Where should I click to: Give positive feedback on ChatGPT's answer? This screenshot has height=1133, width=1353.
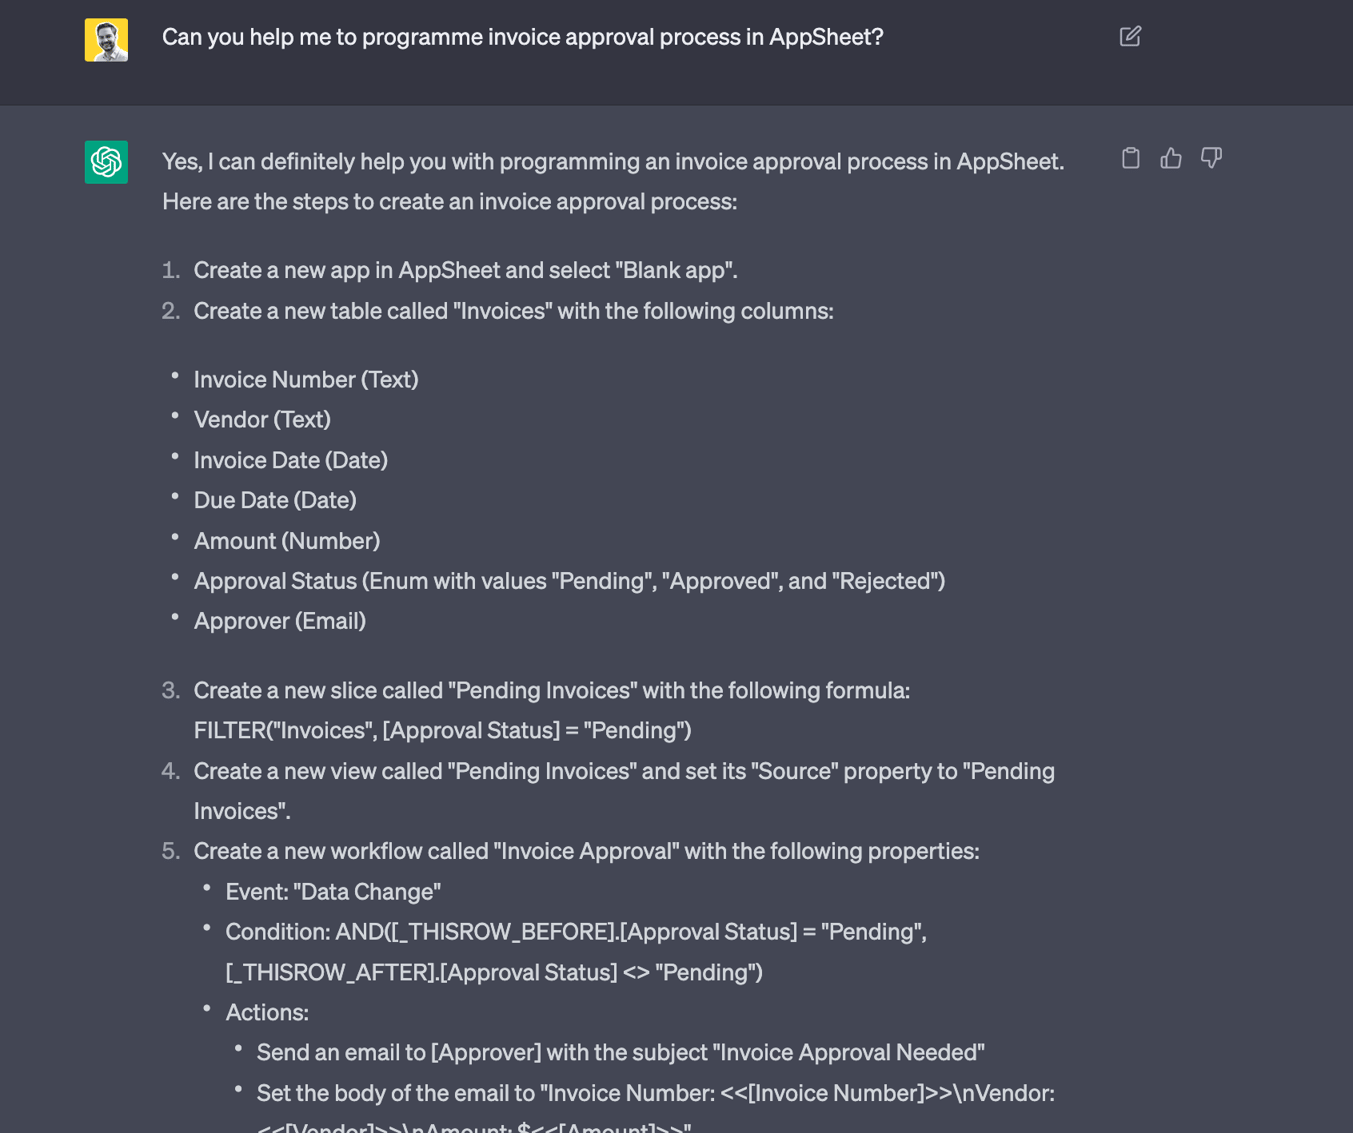1170,157
